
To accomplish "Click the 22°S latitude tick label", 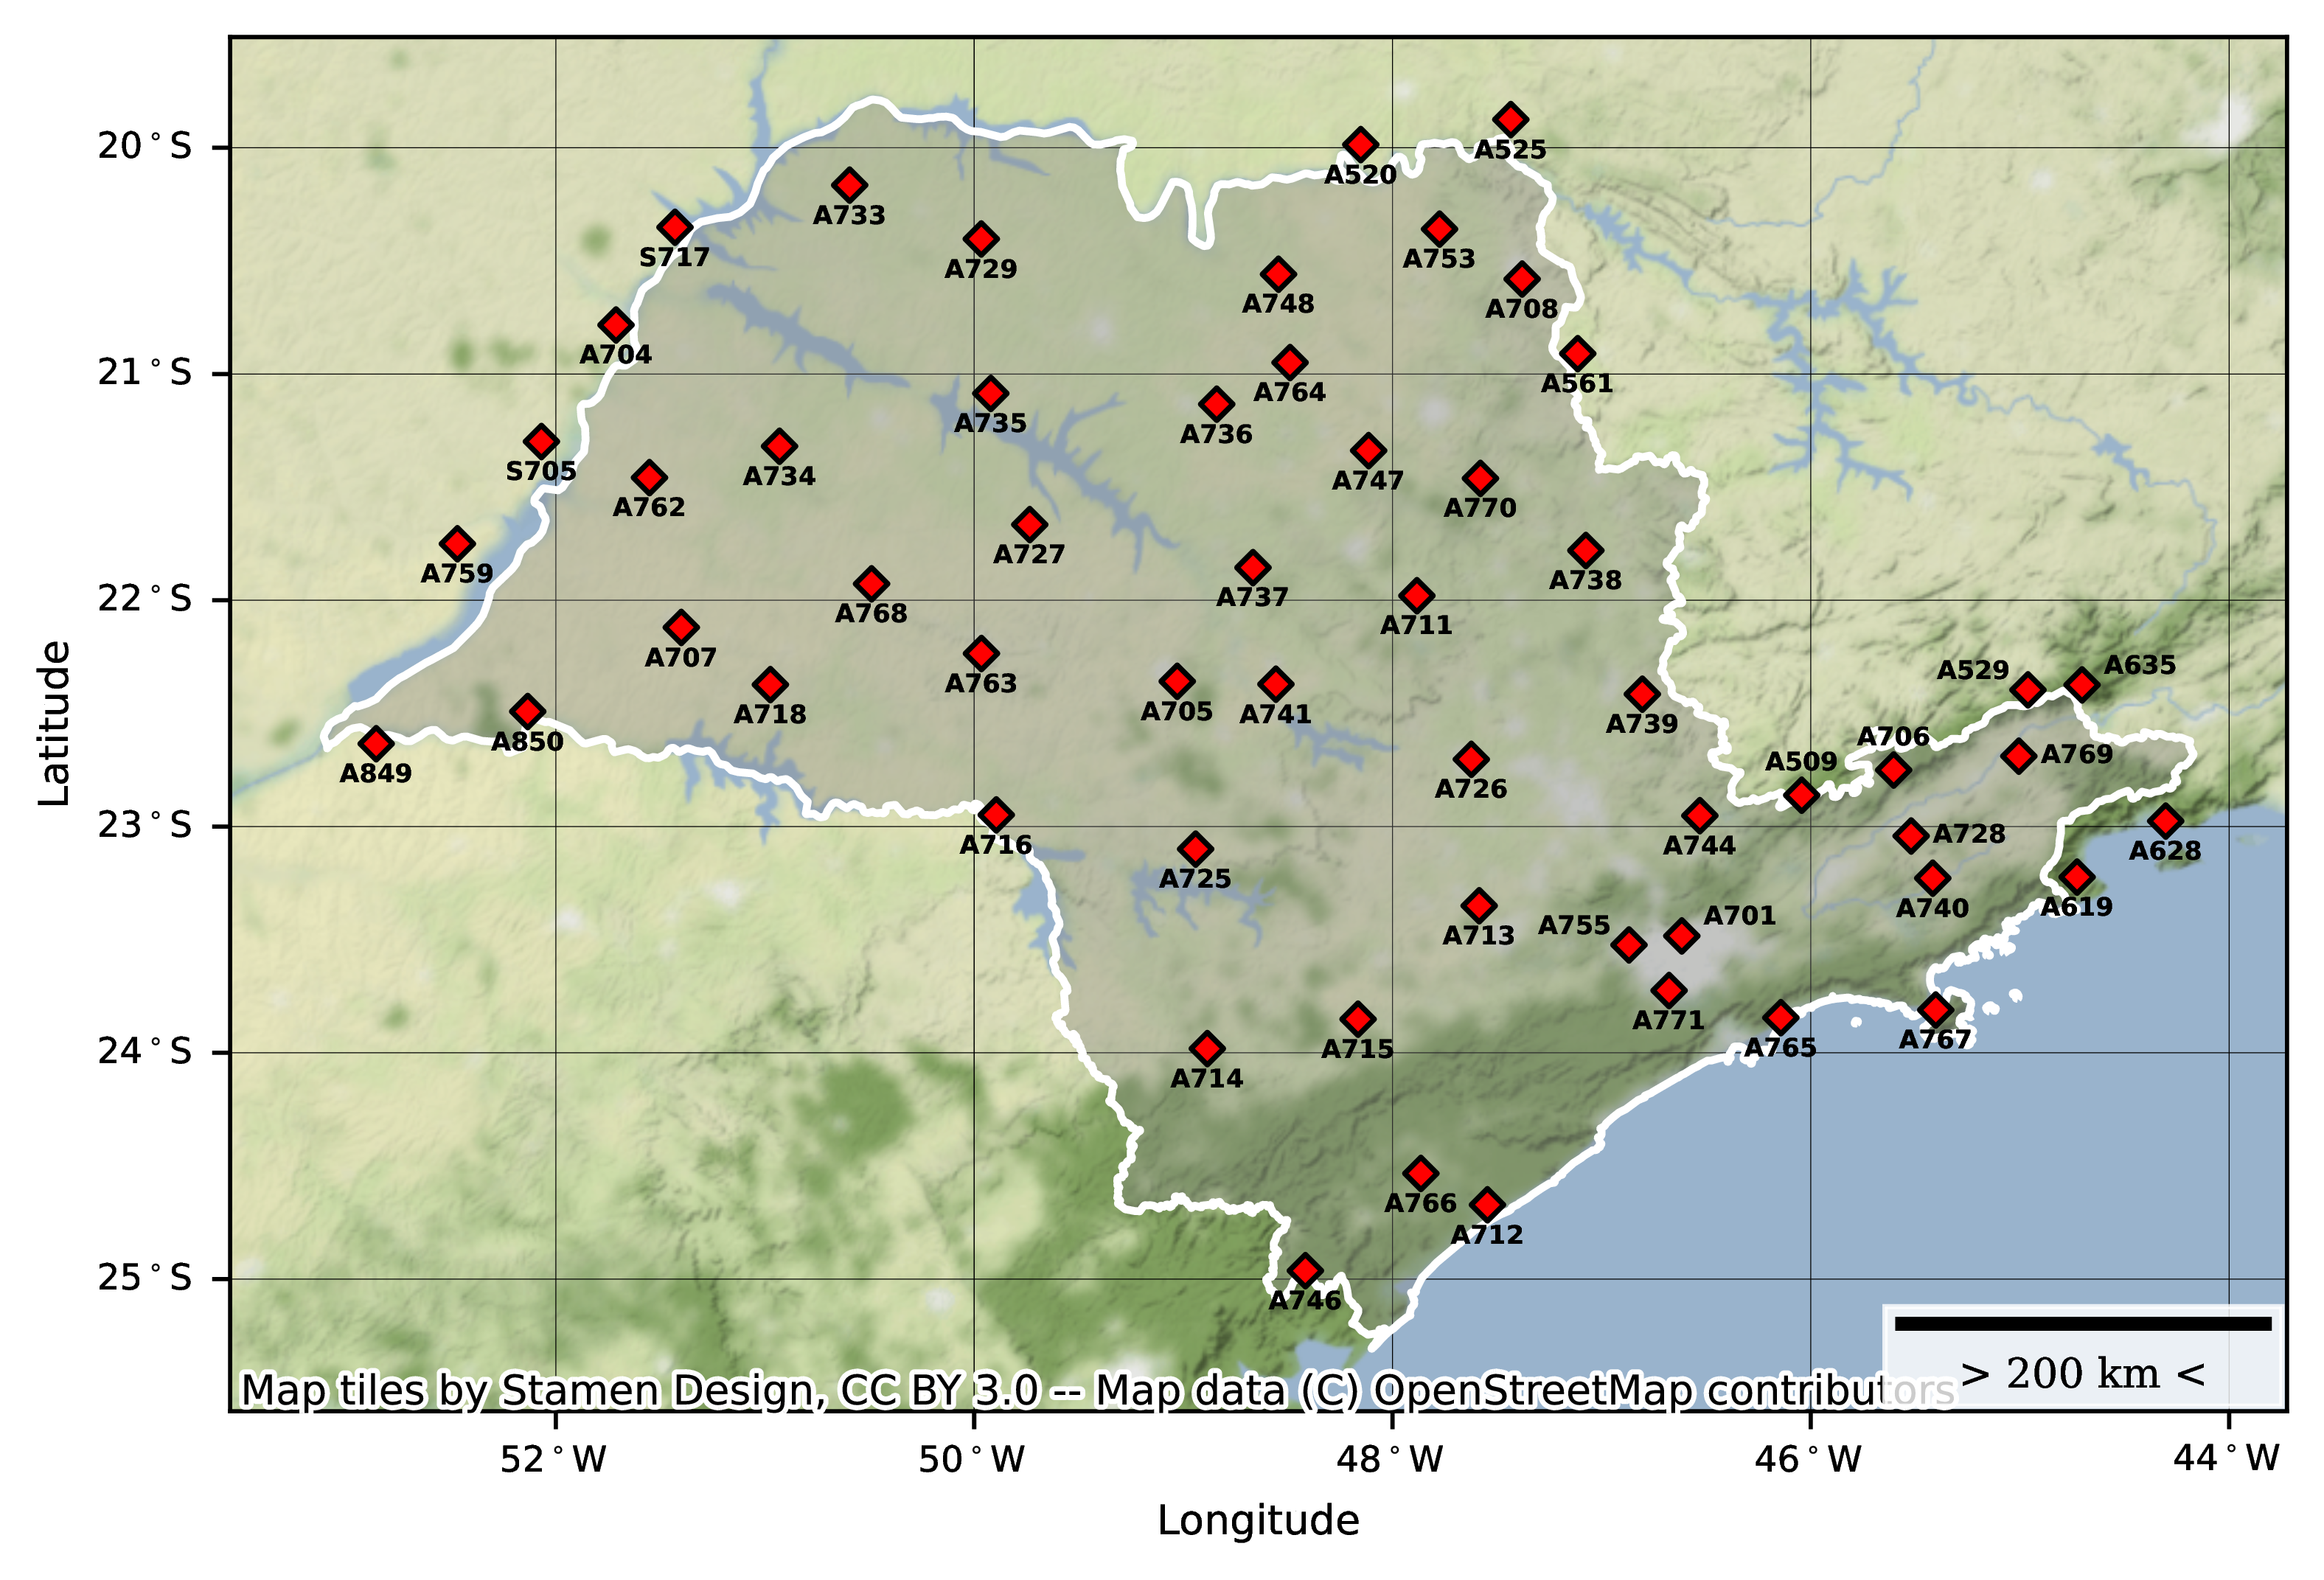I will pos(144,599).
